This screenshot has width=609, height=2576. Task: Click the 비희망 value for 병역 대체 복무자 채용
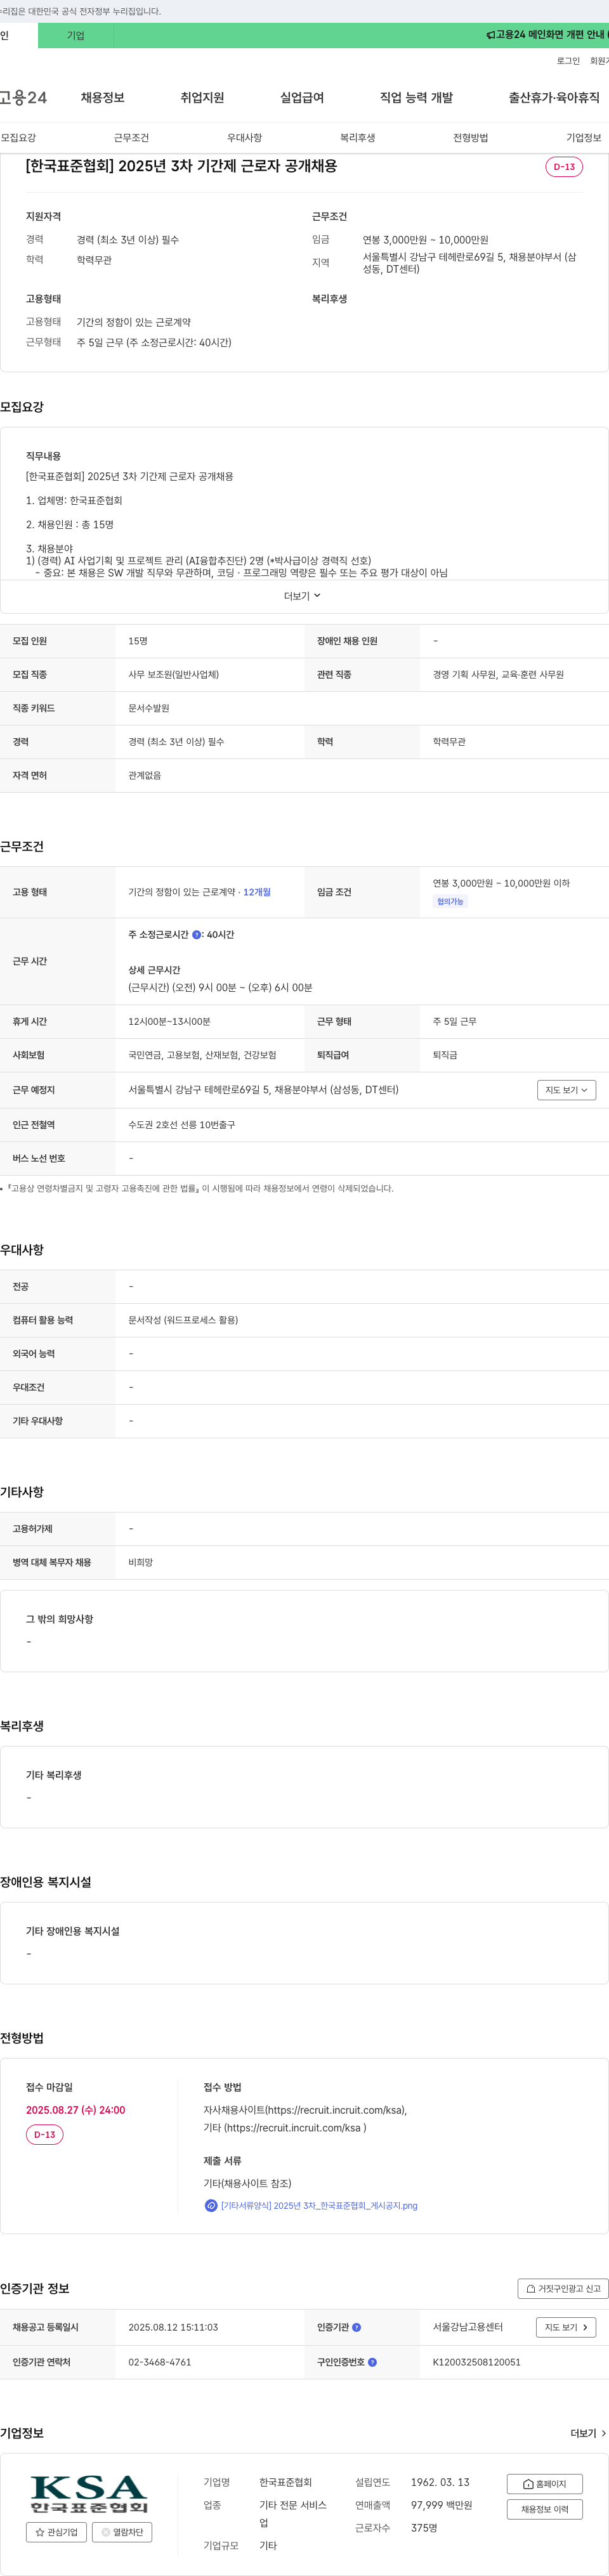point(140,1562)
